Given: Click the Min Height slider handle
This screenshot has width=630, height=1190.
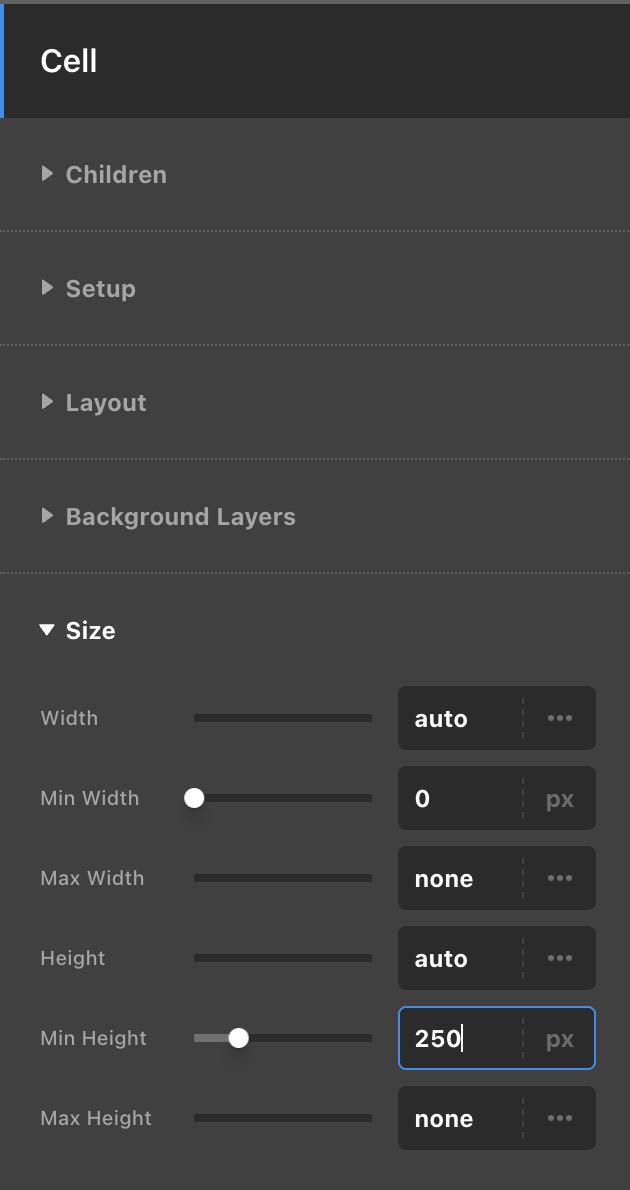Looking at the screenshot, I should pyautogui.click(x=238, y=1038).
